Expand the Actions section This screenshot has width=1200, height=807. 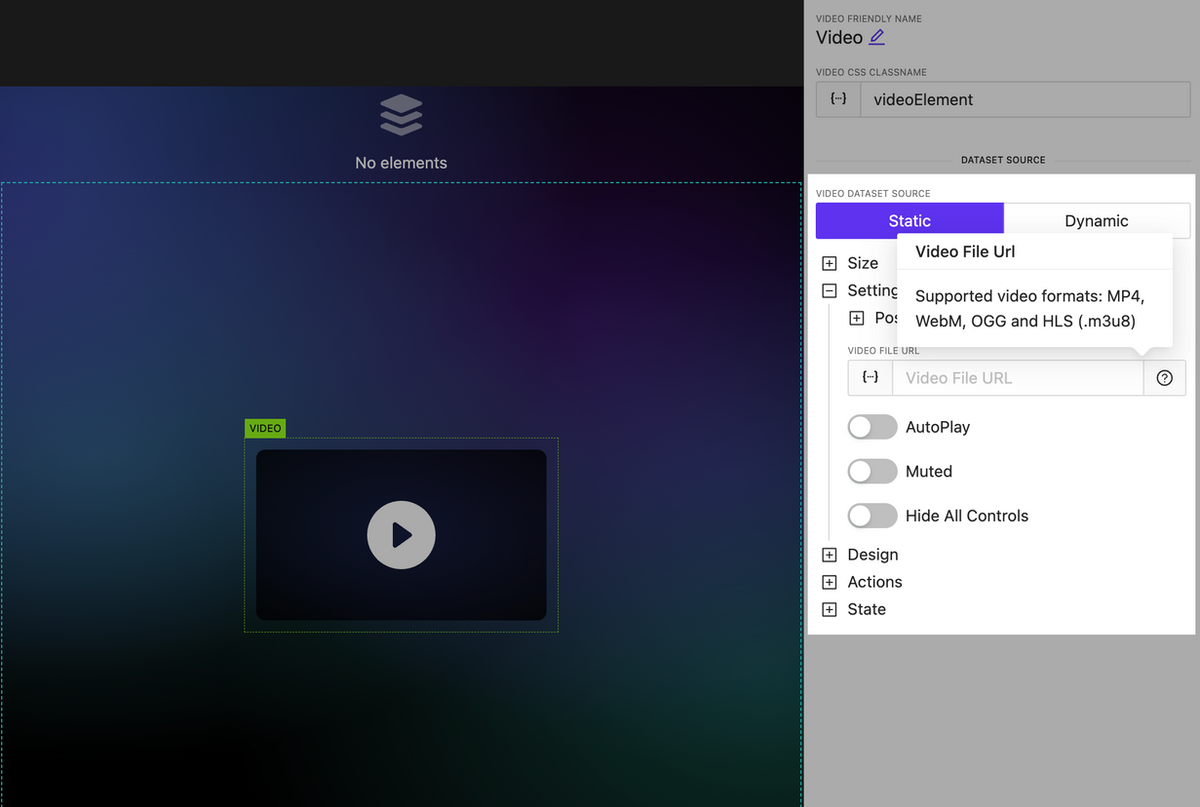(829, 581)
